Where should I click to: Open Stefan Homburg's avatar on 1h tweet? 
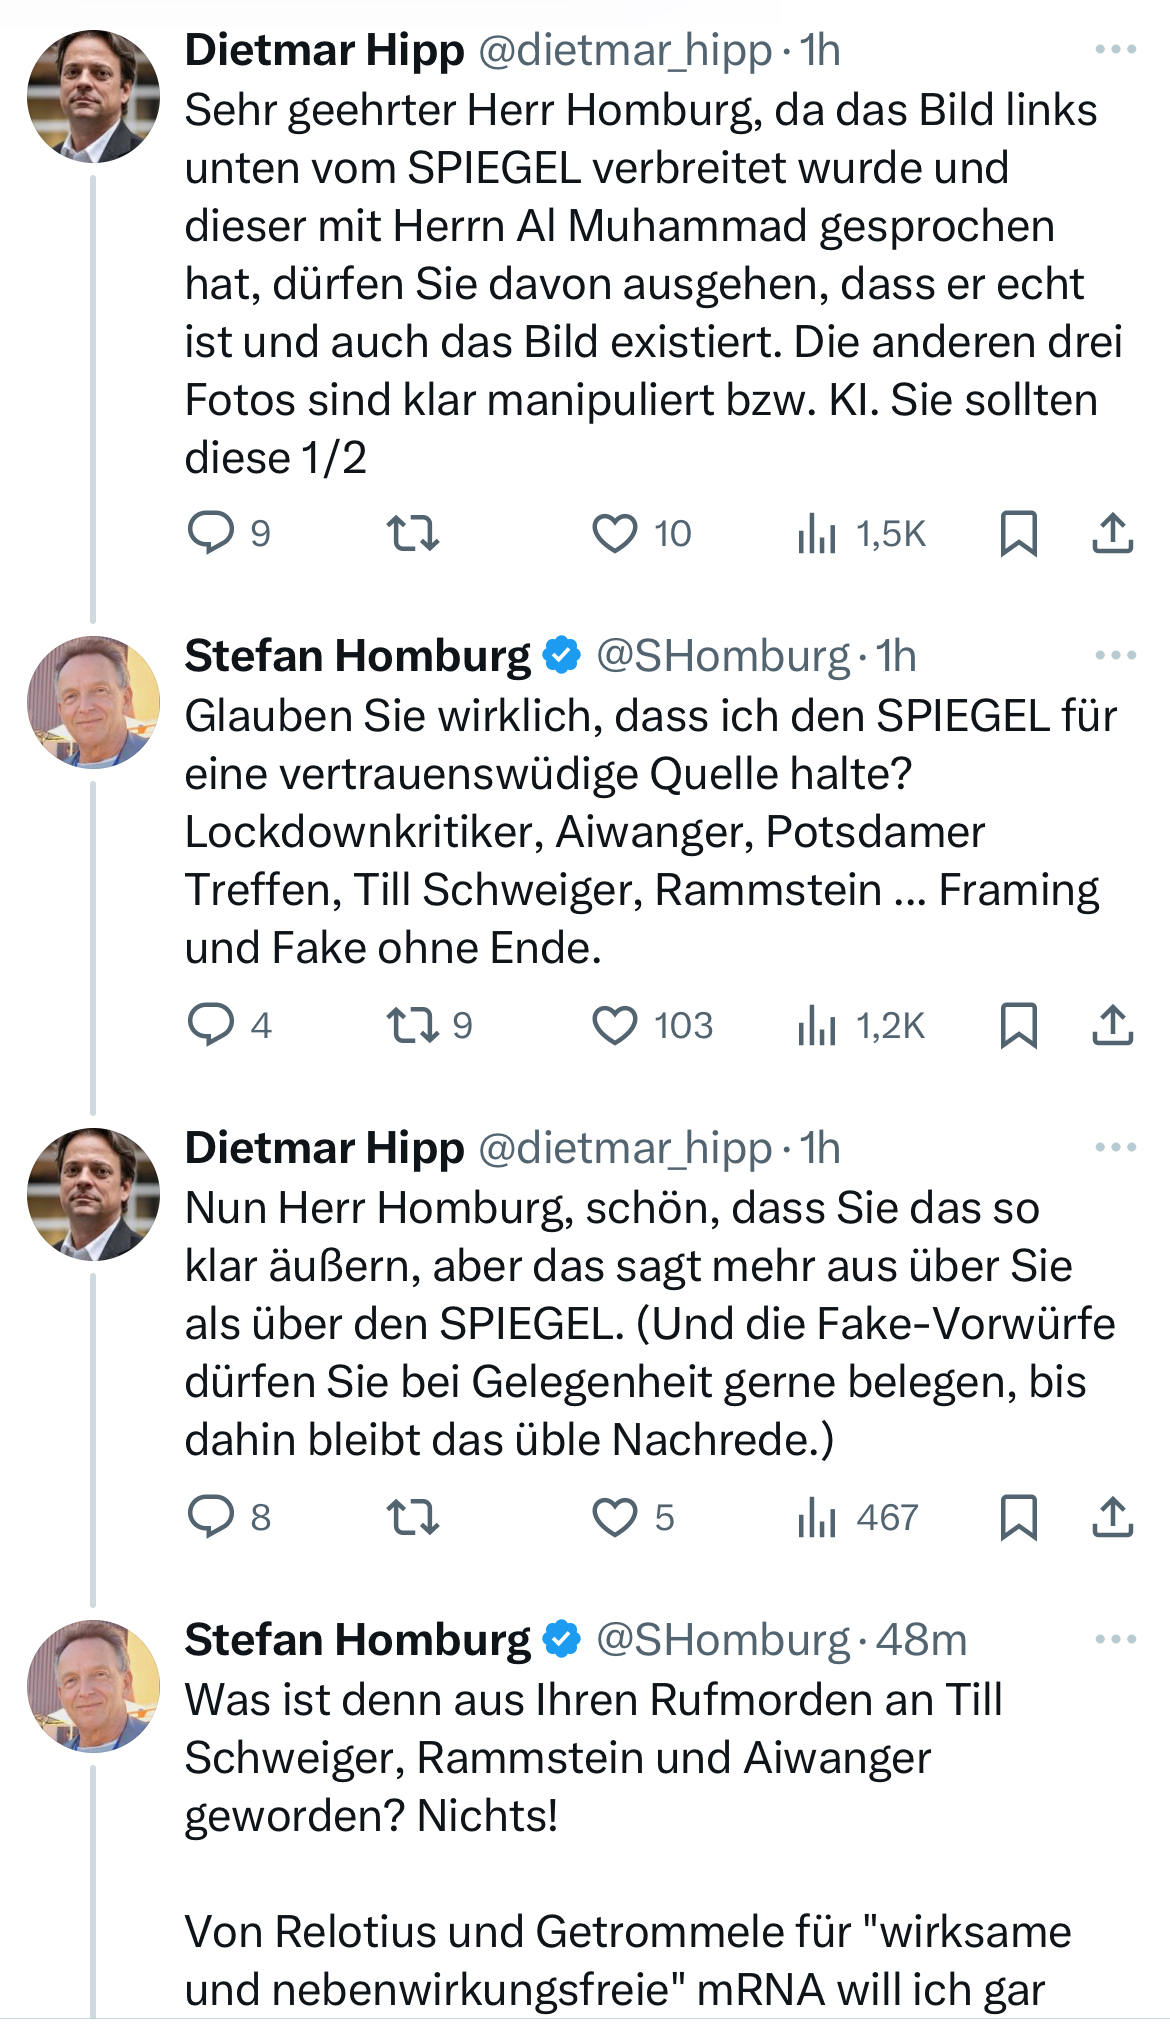93,702
